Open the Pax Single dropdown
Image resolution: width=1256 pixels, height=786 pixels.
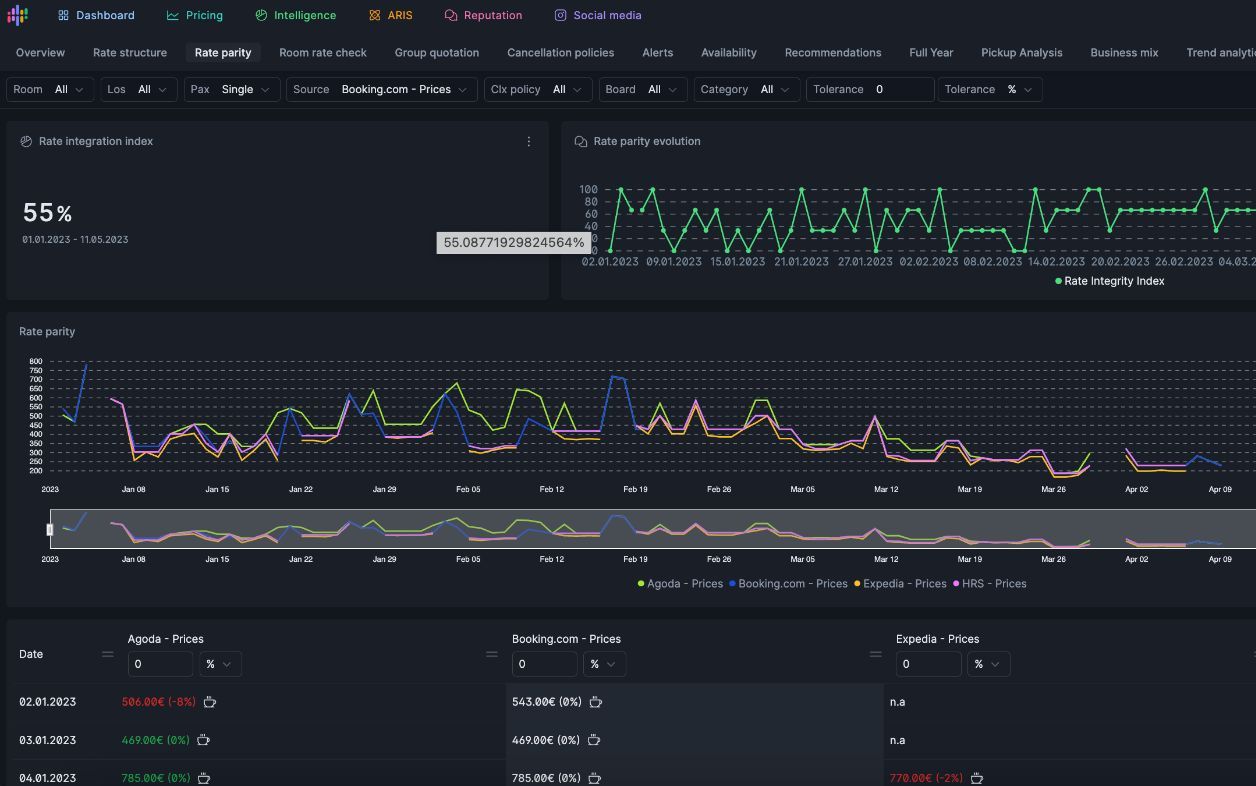(231, 90)
